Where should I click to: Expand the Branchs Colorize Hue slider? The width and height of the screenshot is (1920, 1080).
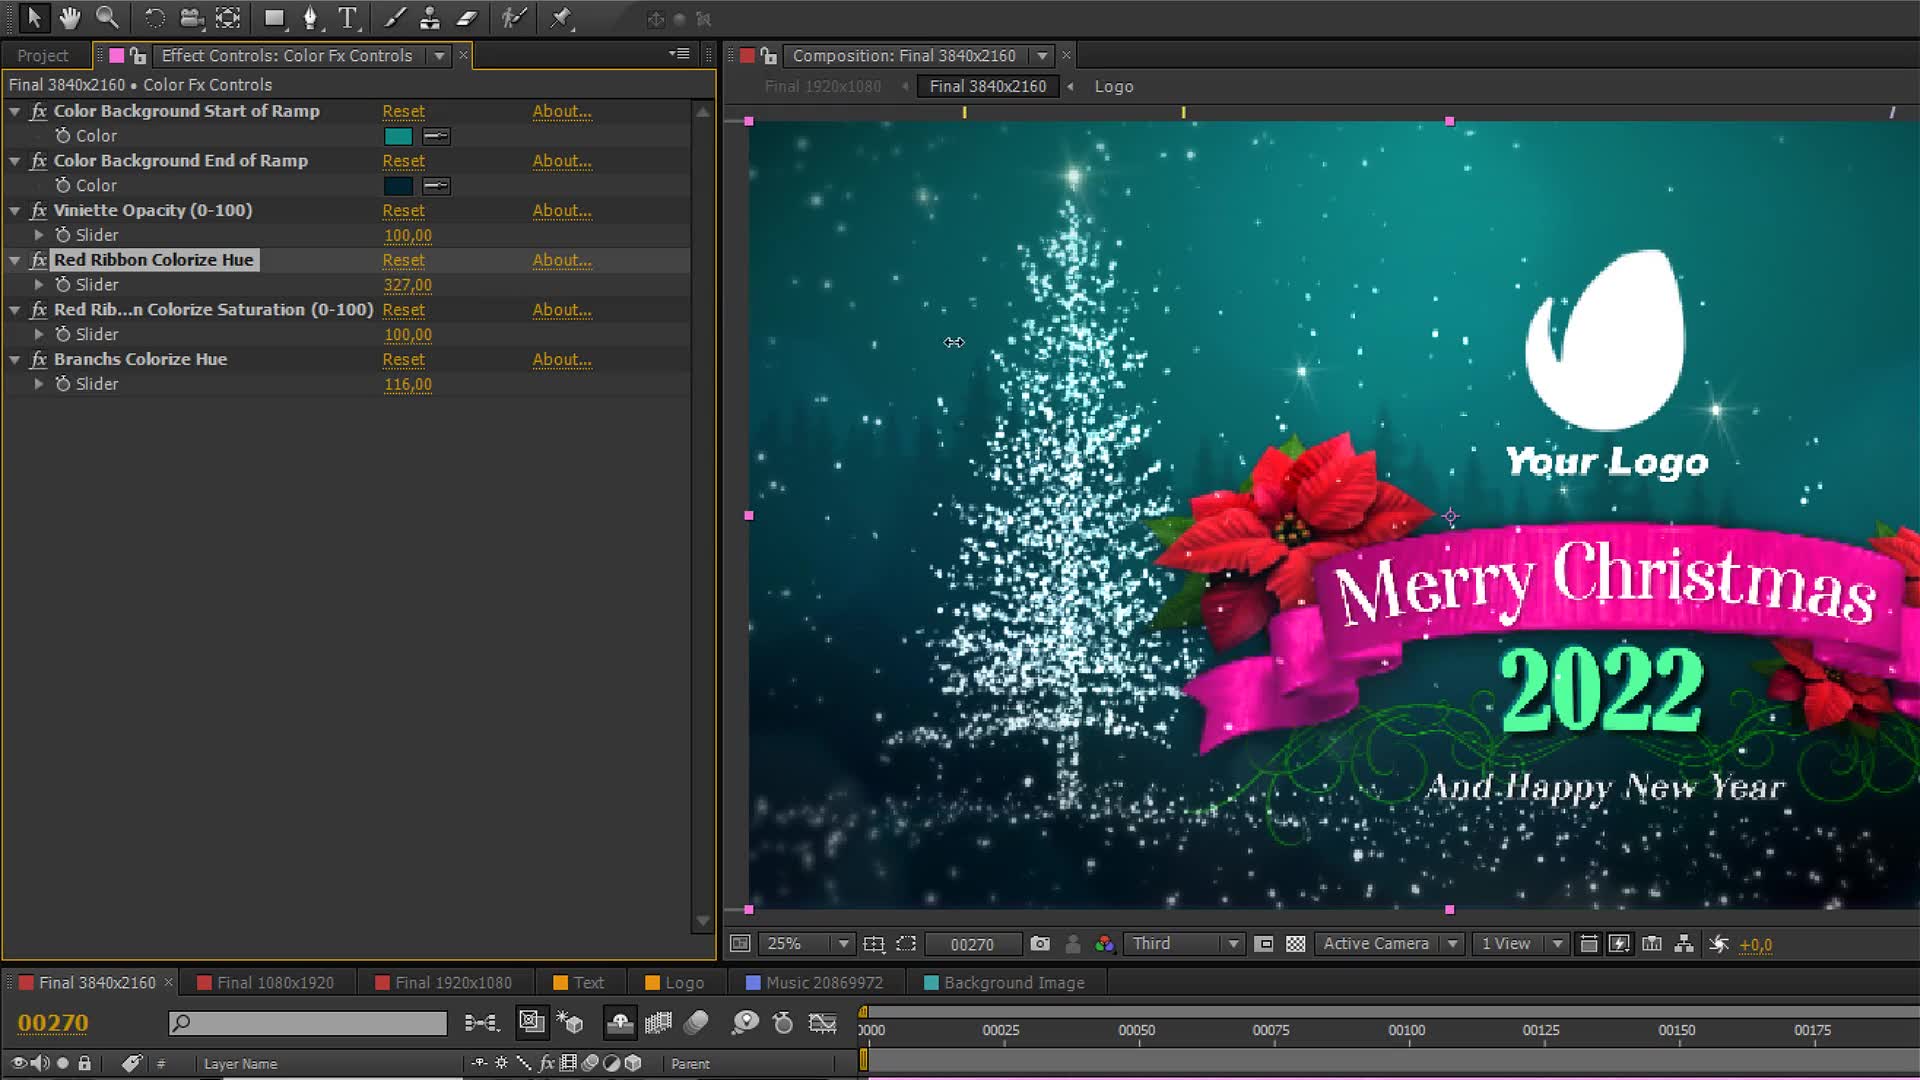point(37,384)
